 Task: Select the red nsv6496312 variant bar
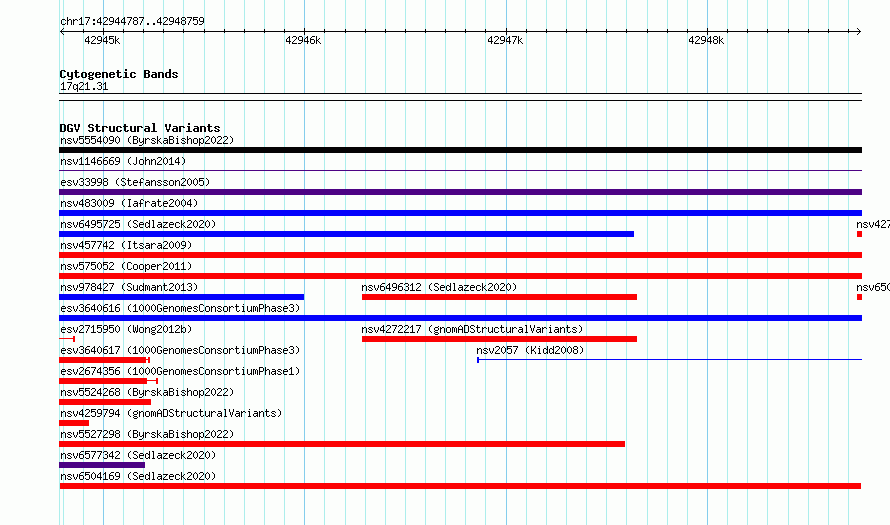pos(499,297)
